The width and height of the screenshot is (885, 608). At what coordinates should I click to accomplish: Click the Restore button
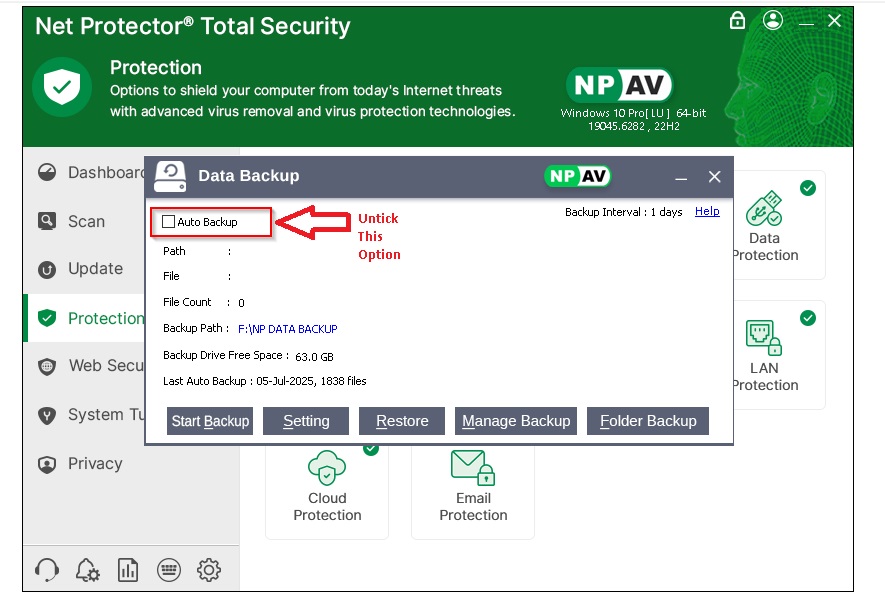pos(402,421)
